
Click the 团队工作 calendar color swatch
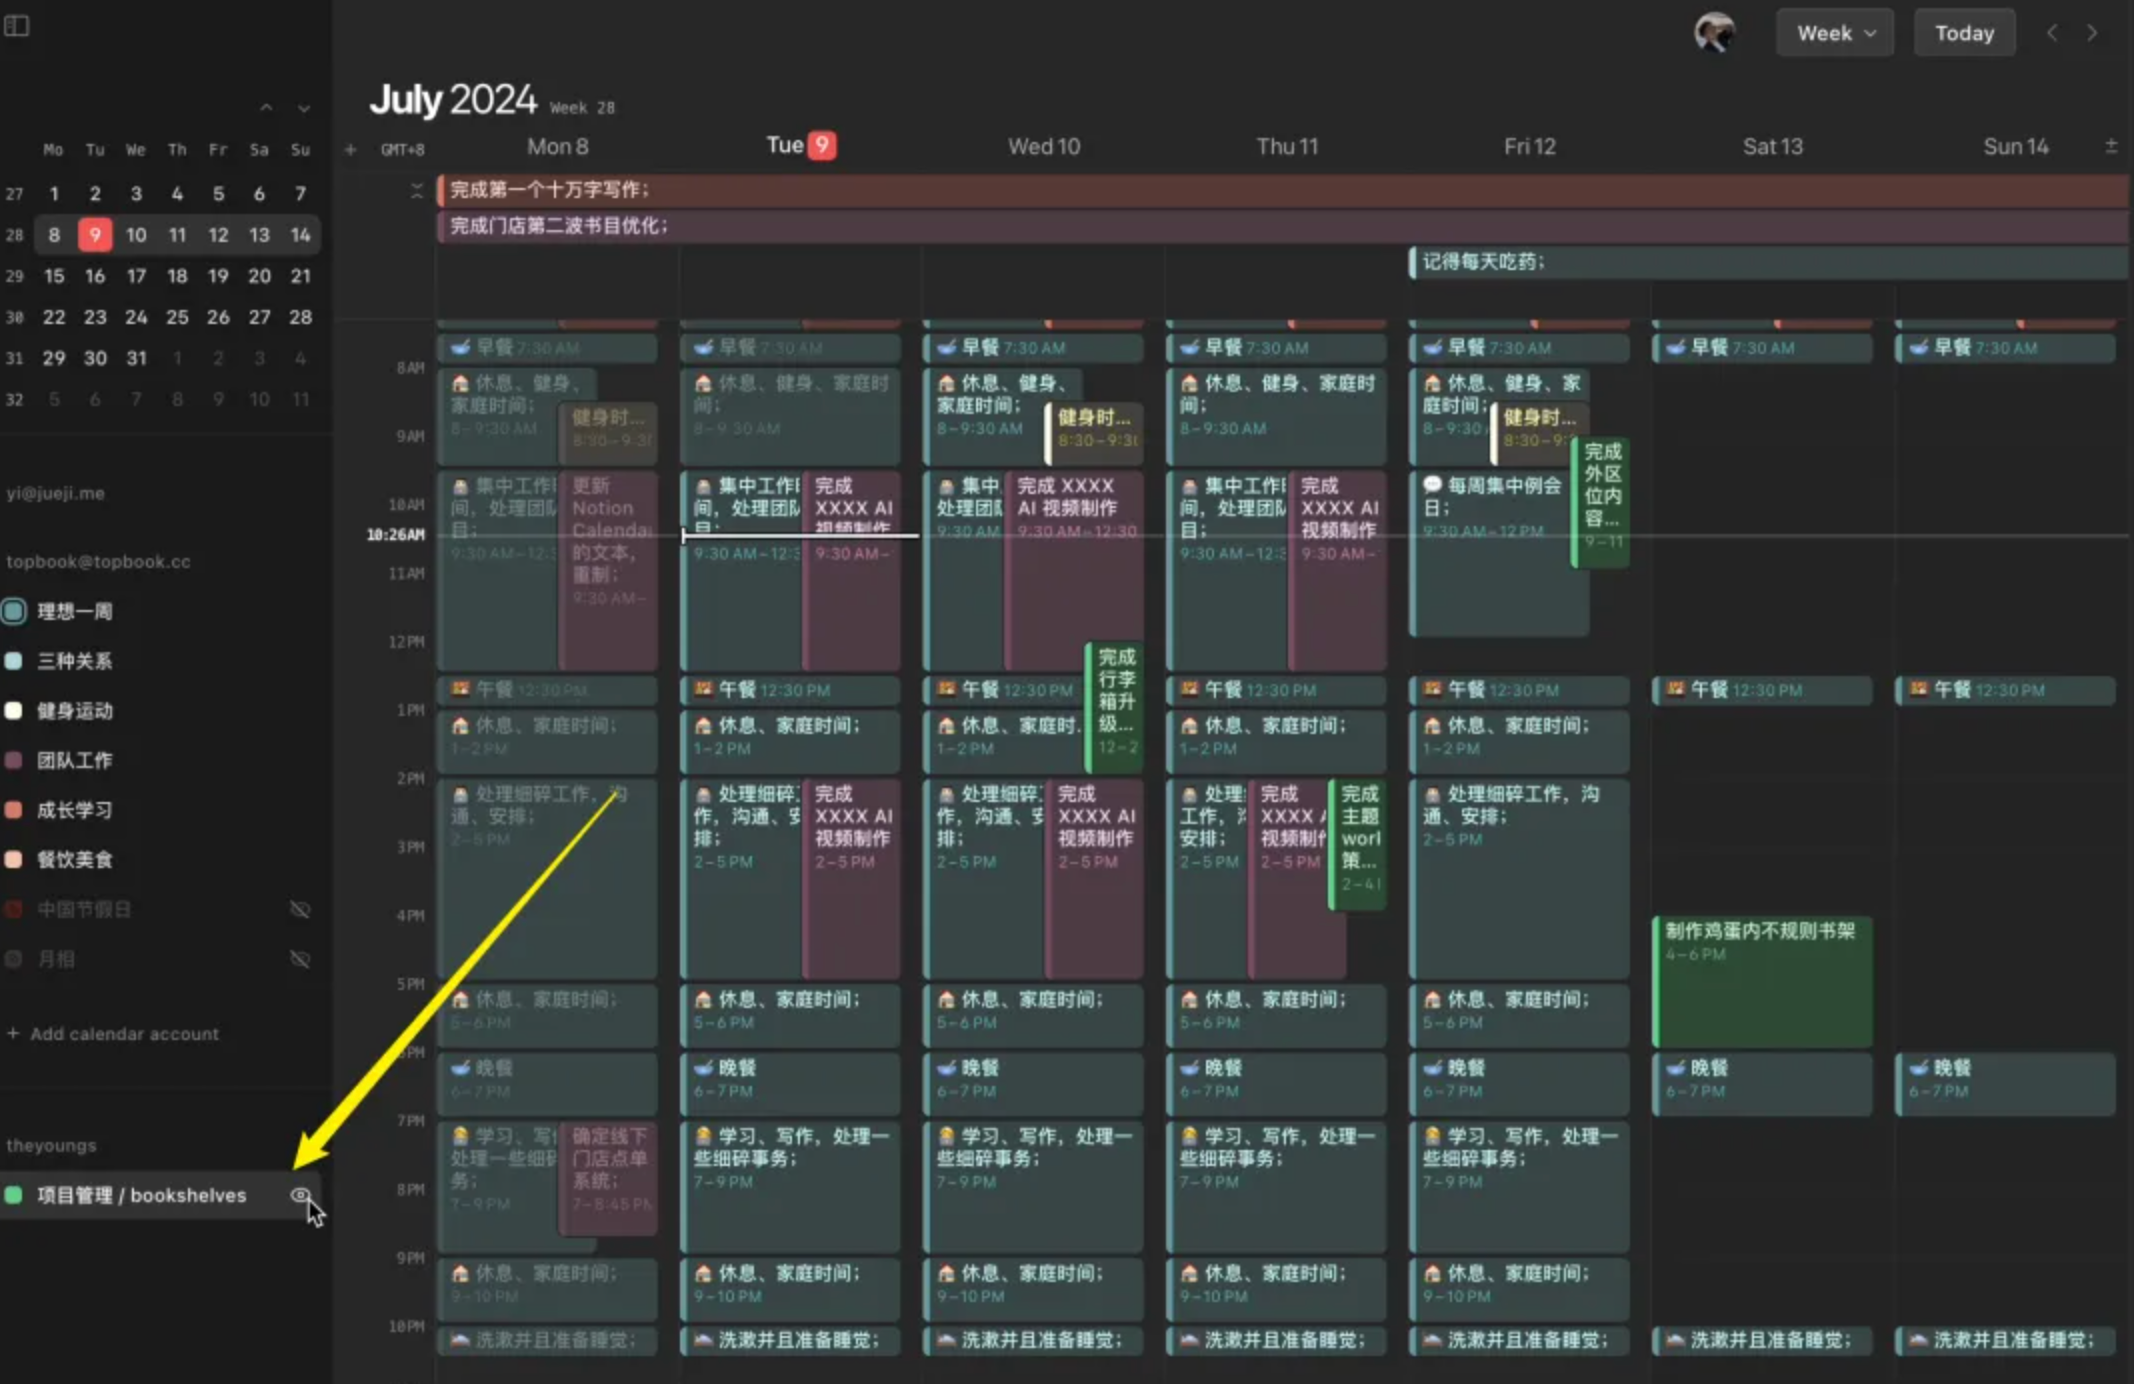pos(14,760)
